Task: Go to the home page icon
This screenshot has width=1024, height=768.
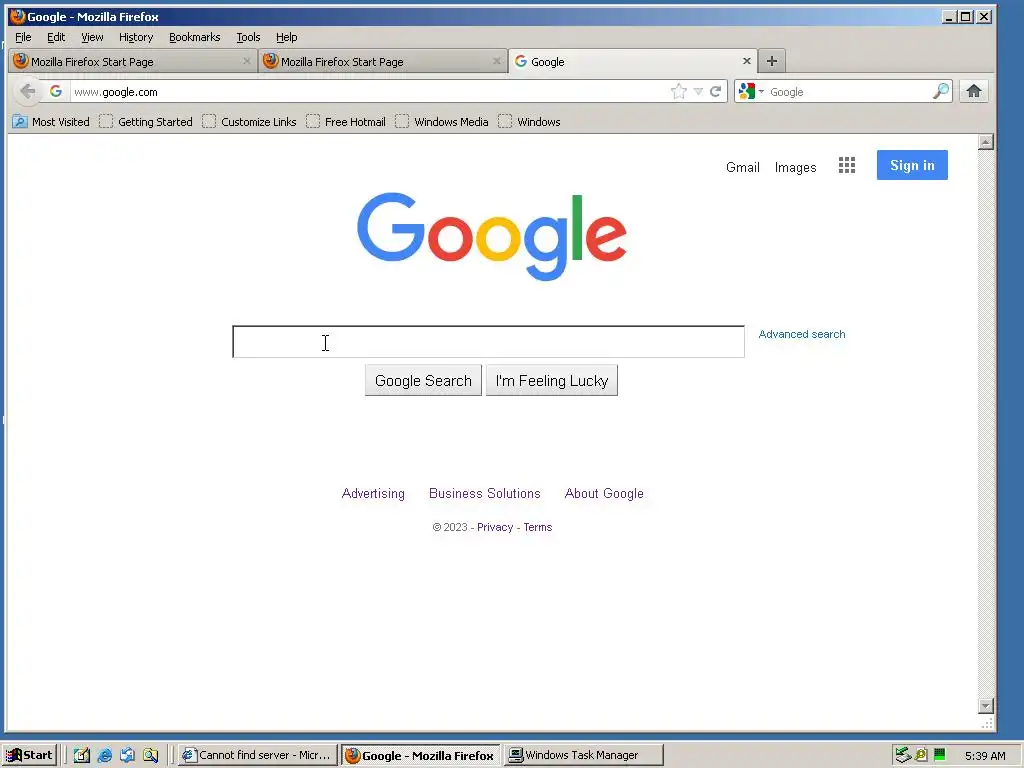Action: point(974,91)
